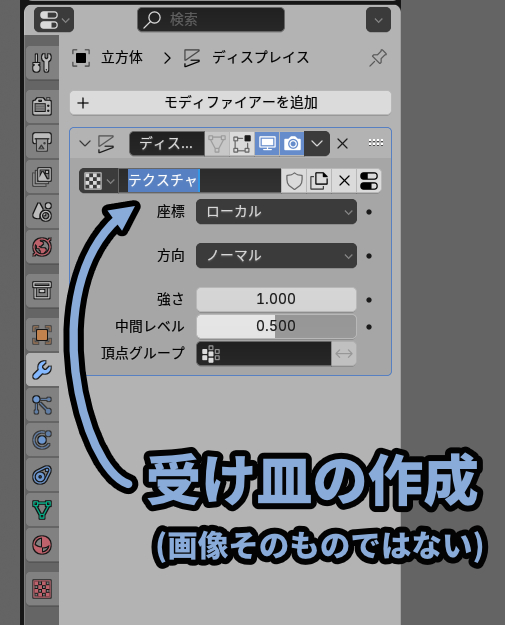The image size is (505, 625).
Task: Adjust the 中間レベル slider
Action: coord(276,326)
